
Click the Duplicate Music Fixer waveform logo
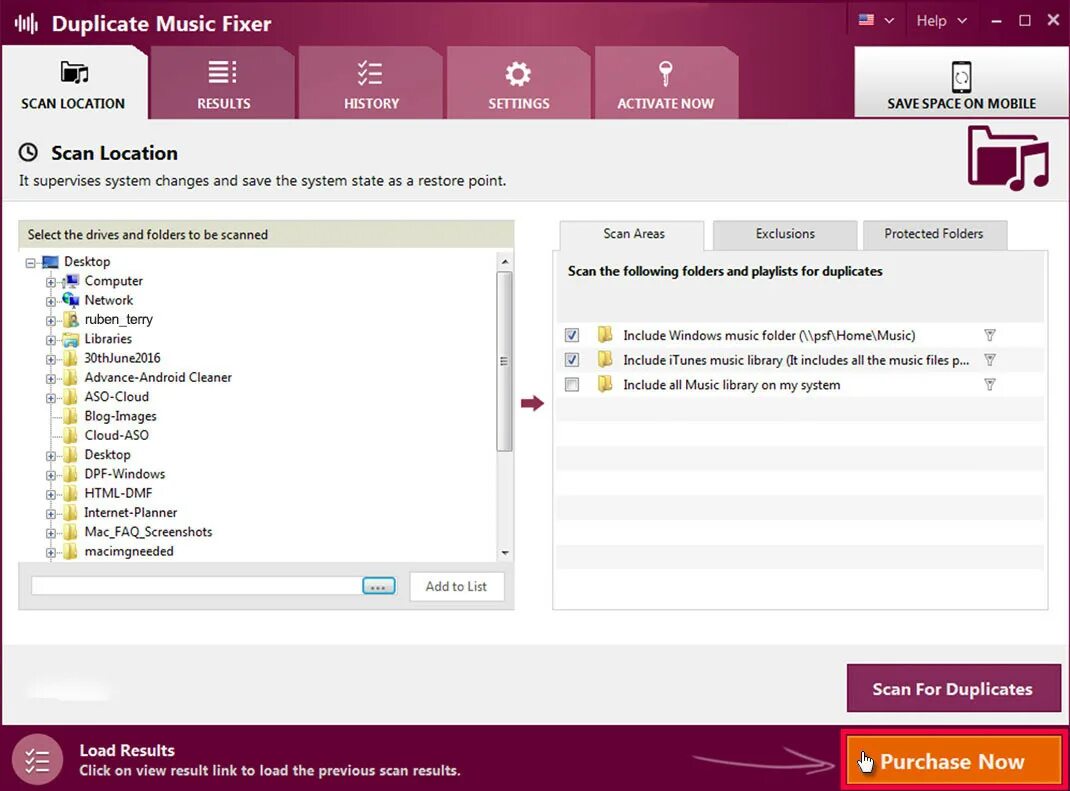point(26,24)
